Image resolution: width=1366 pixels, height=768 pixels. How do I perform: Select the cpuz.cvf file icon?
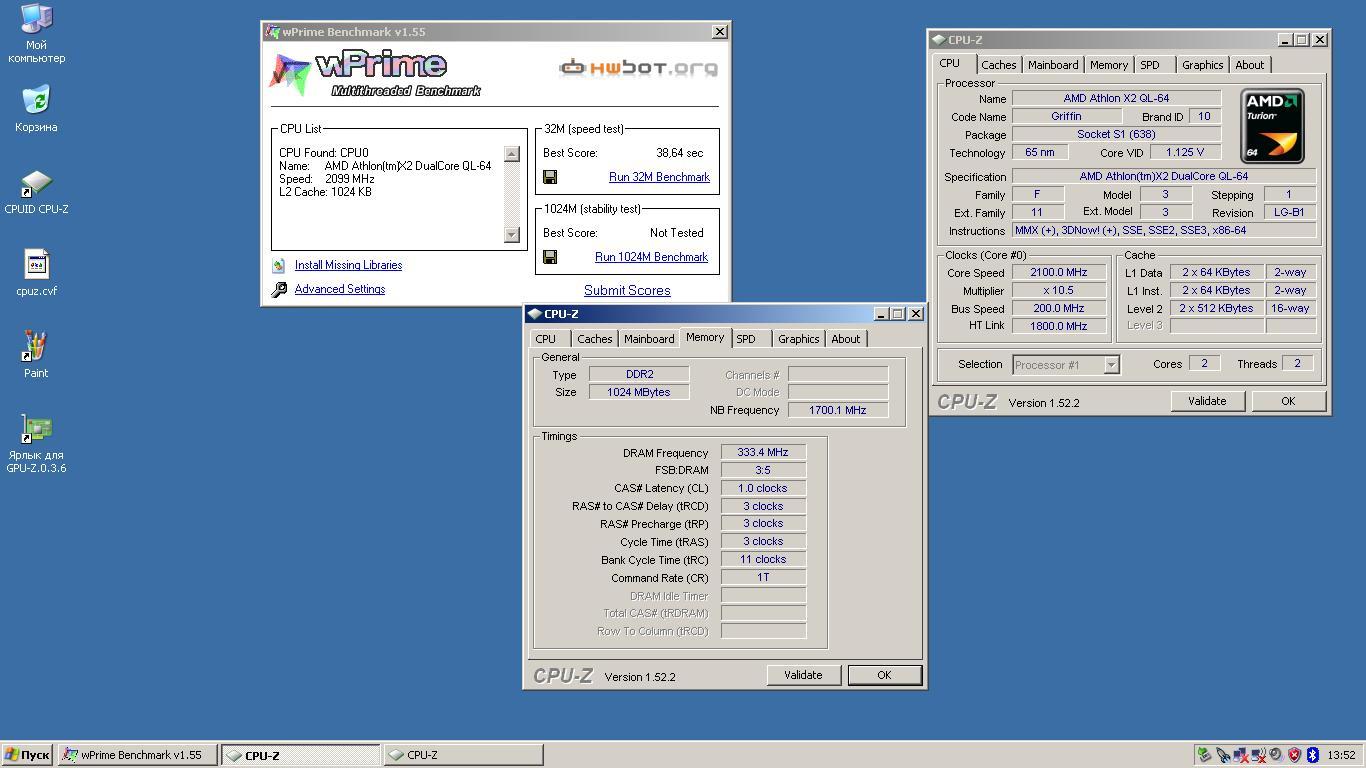click(36, 265)
